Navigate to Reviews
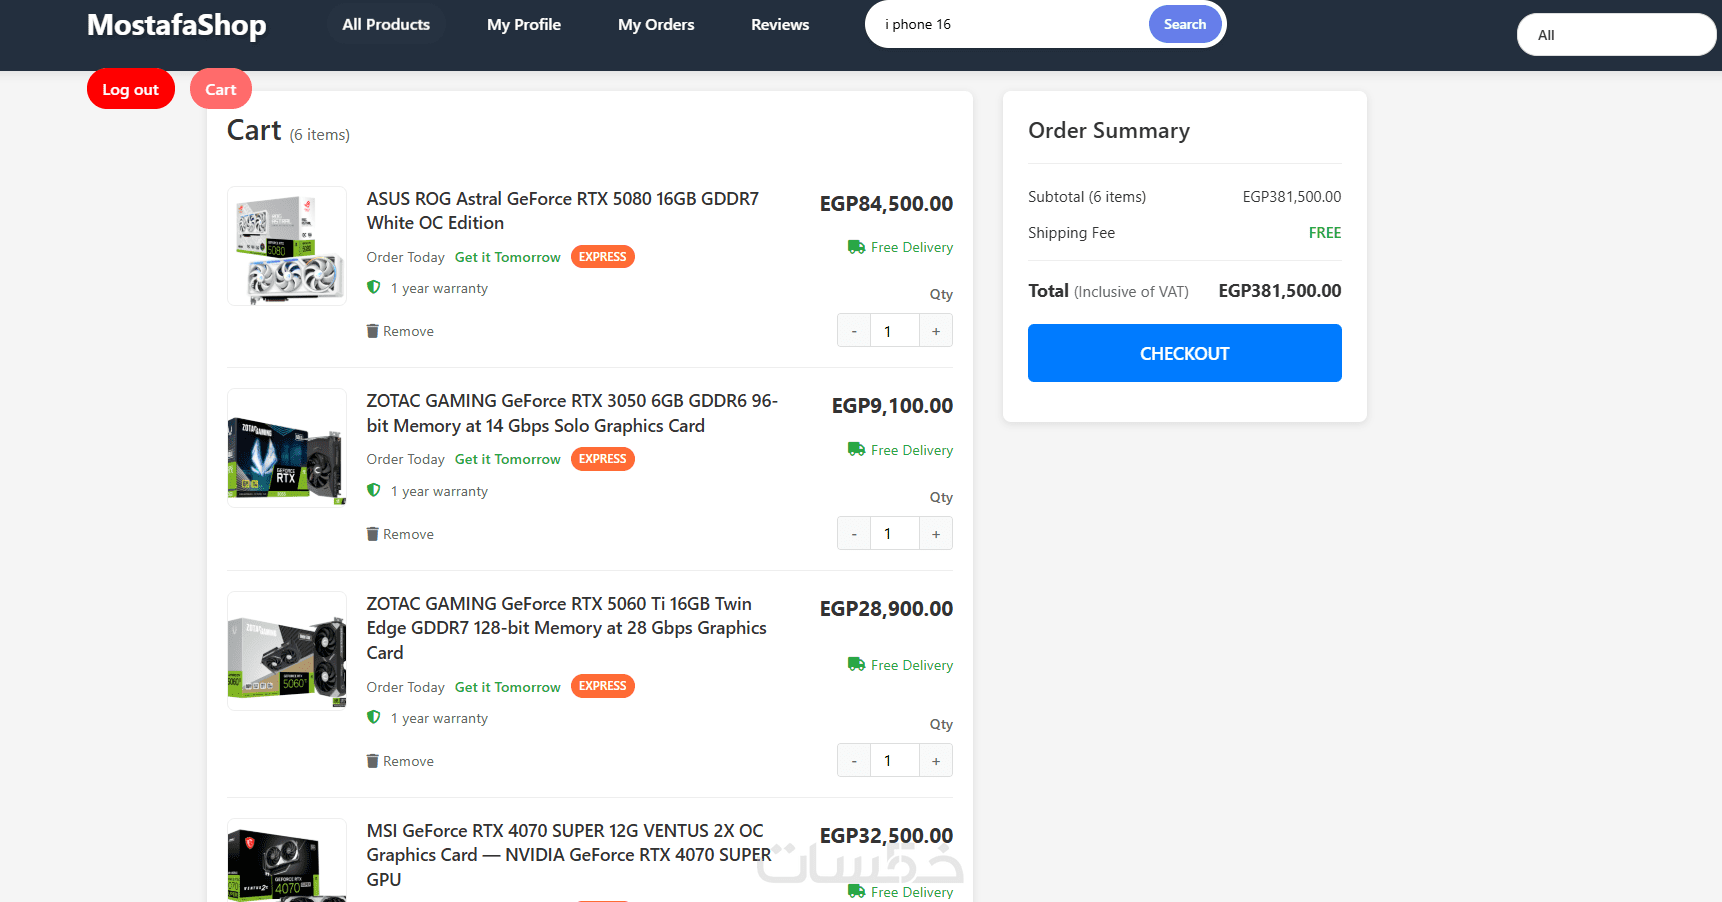Screen dimensions: 1722x902 coord(780,25)
